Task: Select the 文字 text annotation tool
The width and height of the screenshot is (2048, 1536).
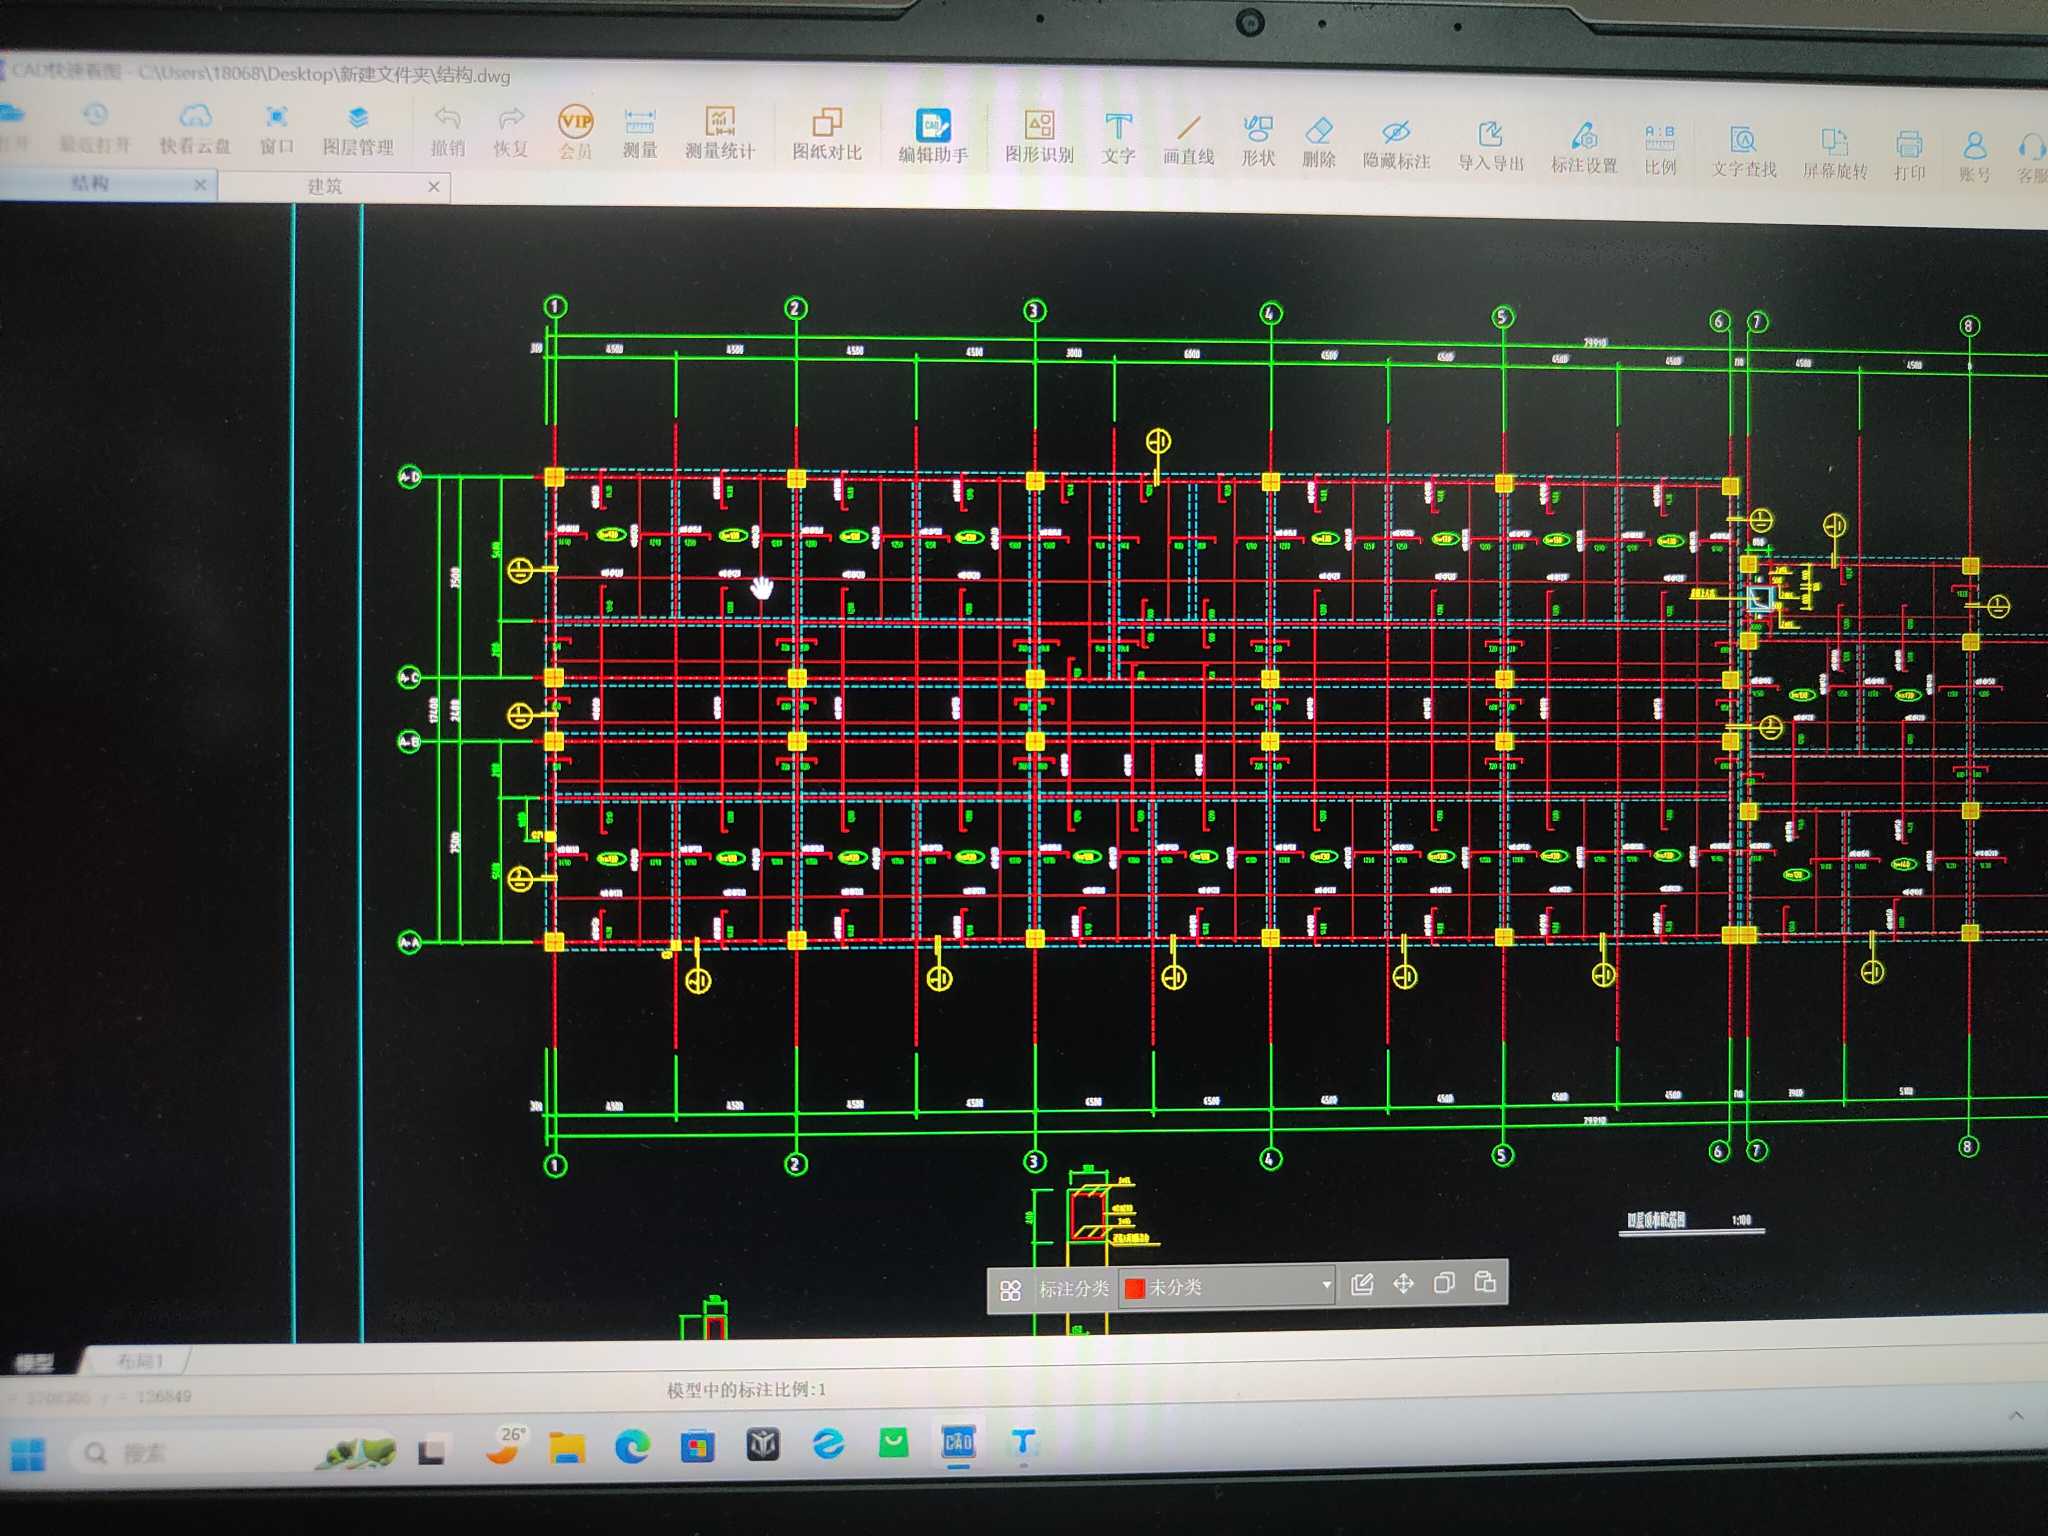Action: tap(1118, 139)
